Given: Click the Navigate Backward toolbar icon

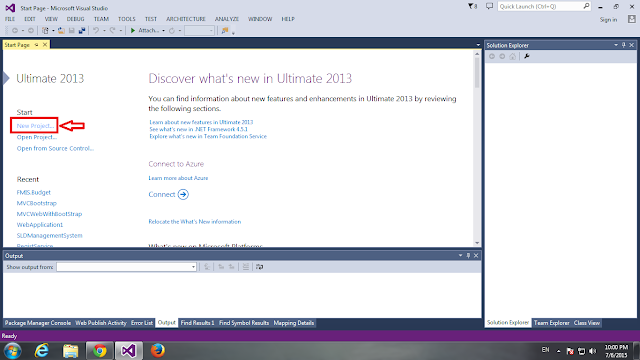Looking at the screenshot, I should (x=15, y=31).
